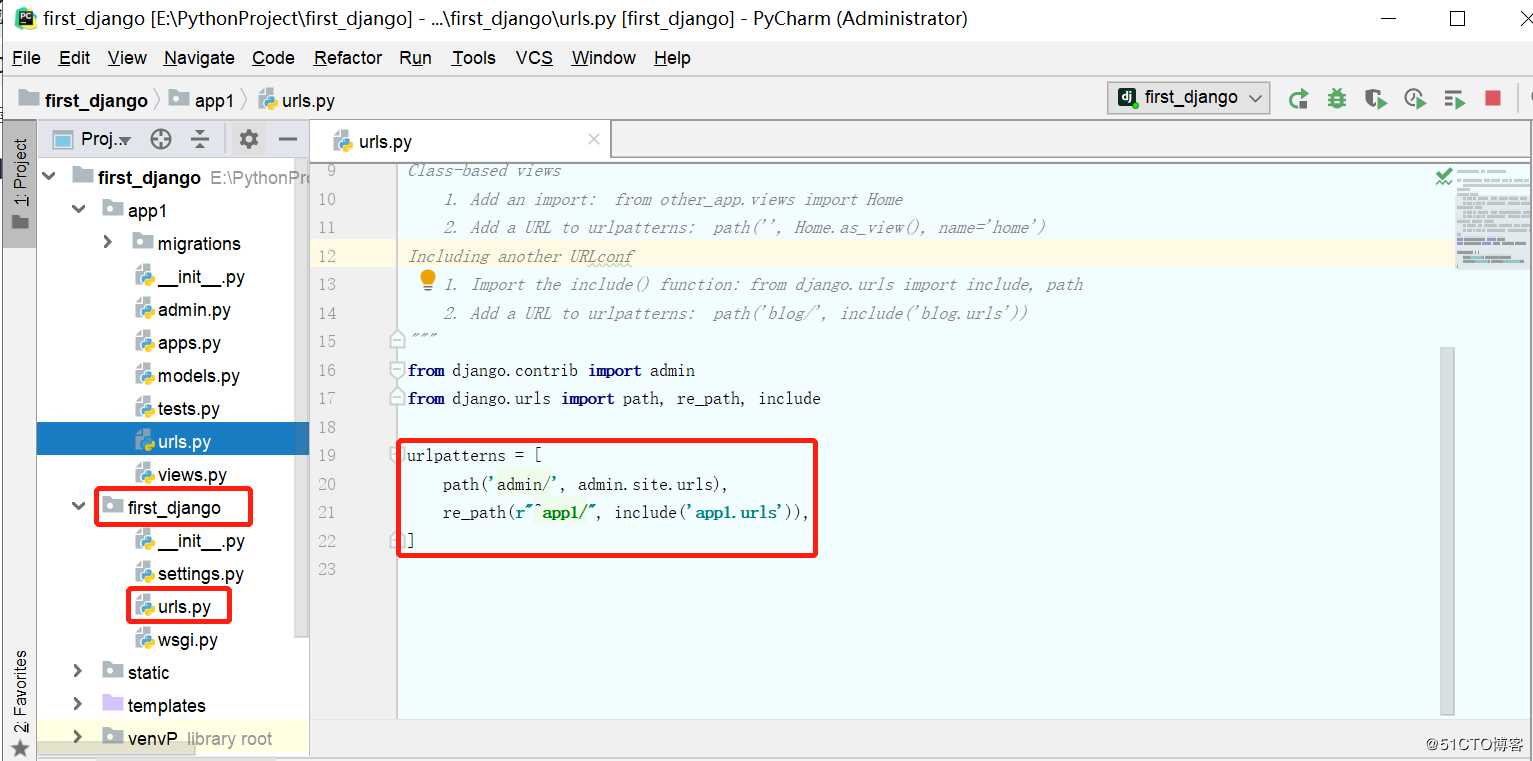Collapse the app1 folder

tap(78, 209)
